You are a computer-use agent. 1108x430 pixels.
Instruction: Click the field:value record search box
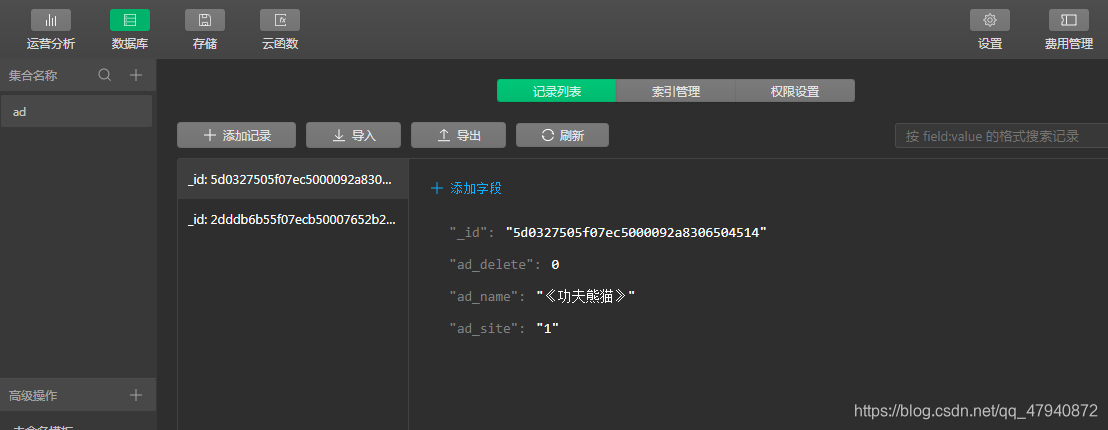1000,136
